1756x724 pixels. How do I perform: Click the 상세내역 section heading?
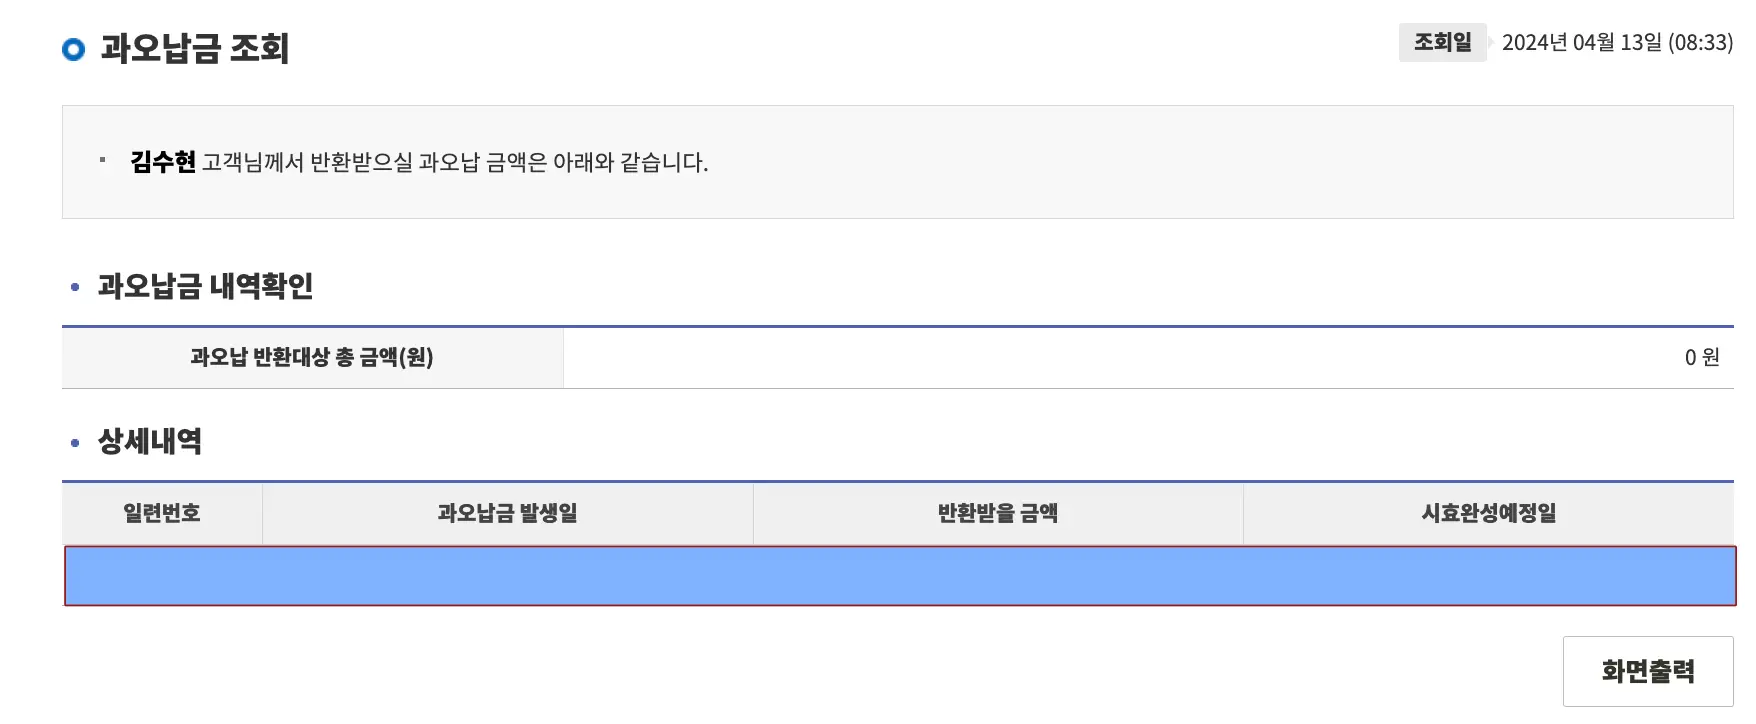pos(147,441)
